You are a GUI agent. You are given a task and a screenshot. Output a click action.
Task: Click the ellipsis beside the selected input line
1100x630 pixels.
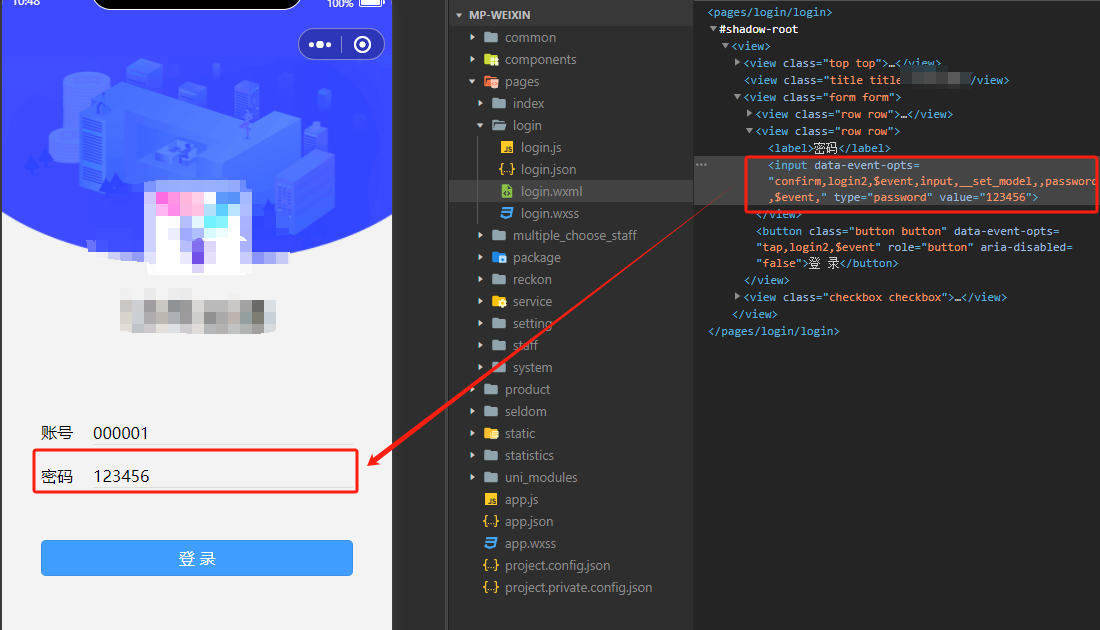point(702,164)
